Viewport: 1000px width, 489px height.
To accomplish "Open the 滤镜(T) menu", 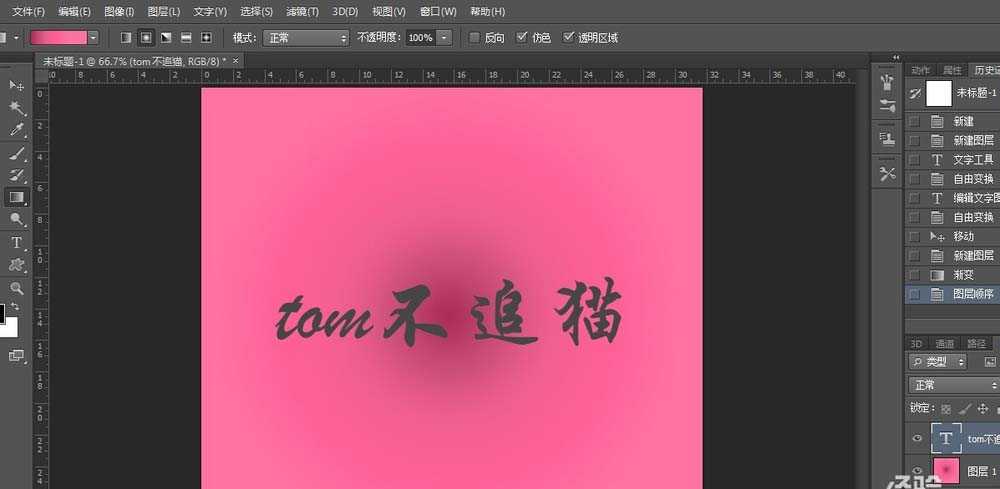I will [302, 11].
